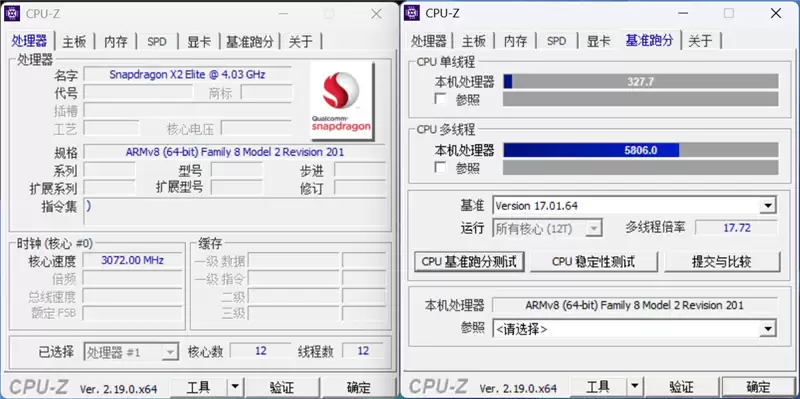Switch to 主板 tab in left window
The height and width of the screenshot is (399, 800).
tap(74, 41)
